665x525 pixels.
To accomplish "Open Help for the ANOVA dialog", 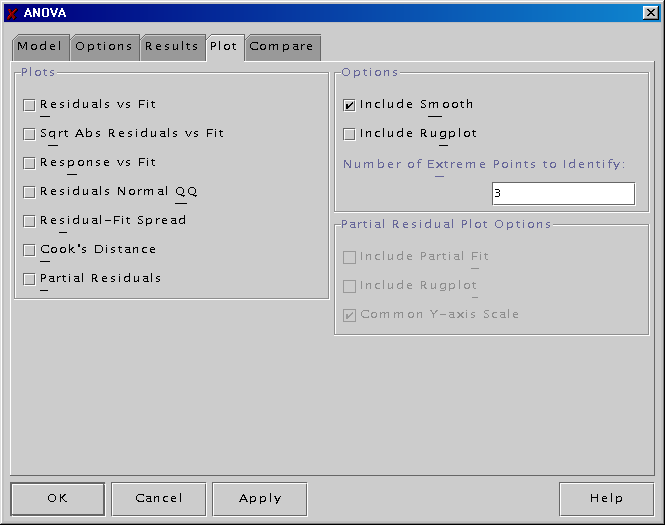I will 606,498.
